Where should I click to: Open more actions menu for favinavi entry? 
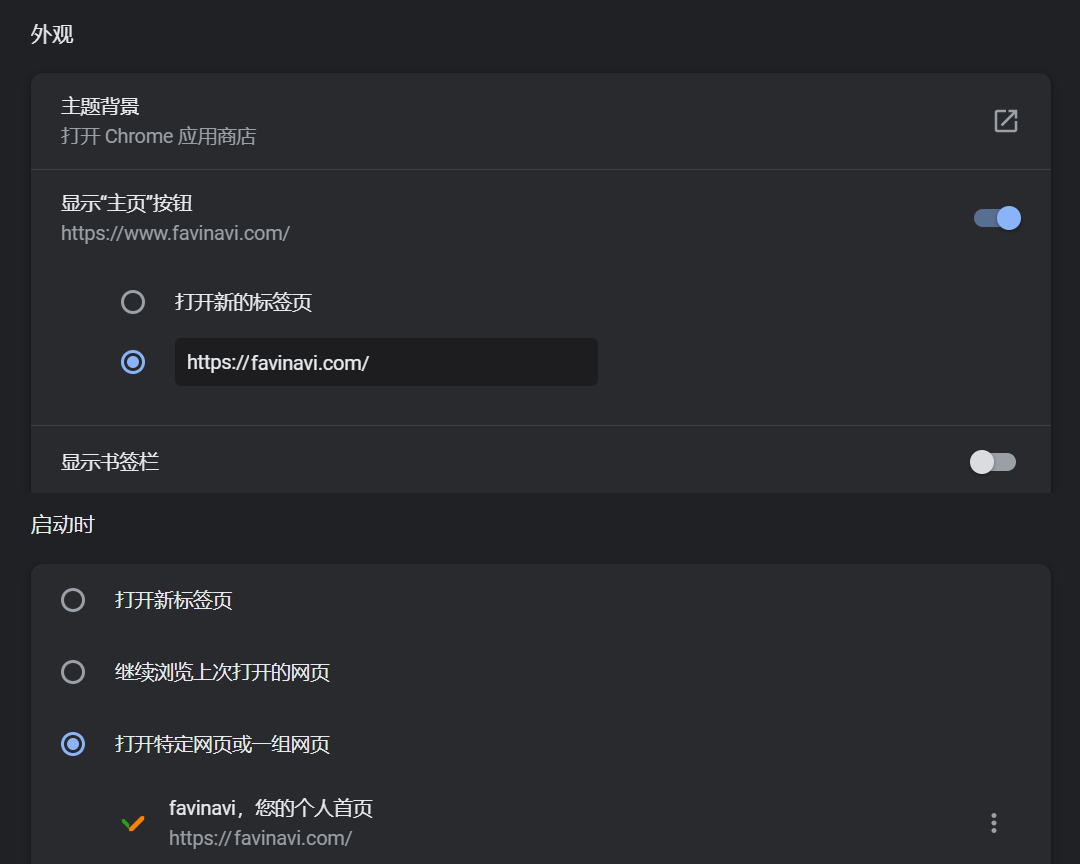993,823
